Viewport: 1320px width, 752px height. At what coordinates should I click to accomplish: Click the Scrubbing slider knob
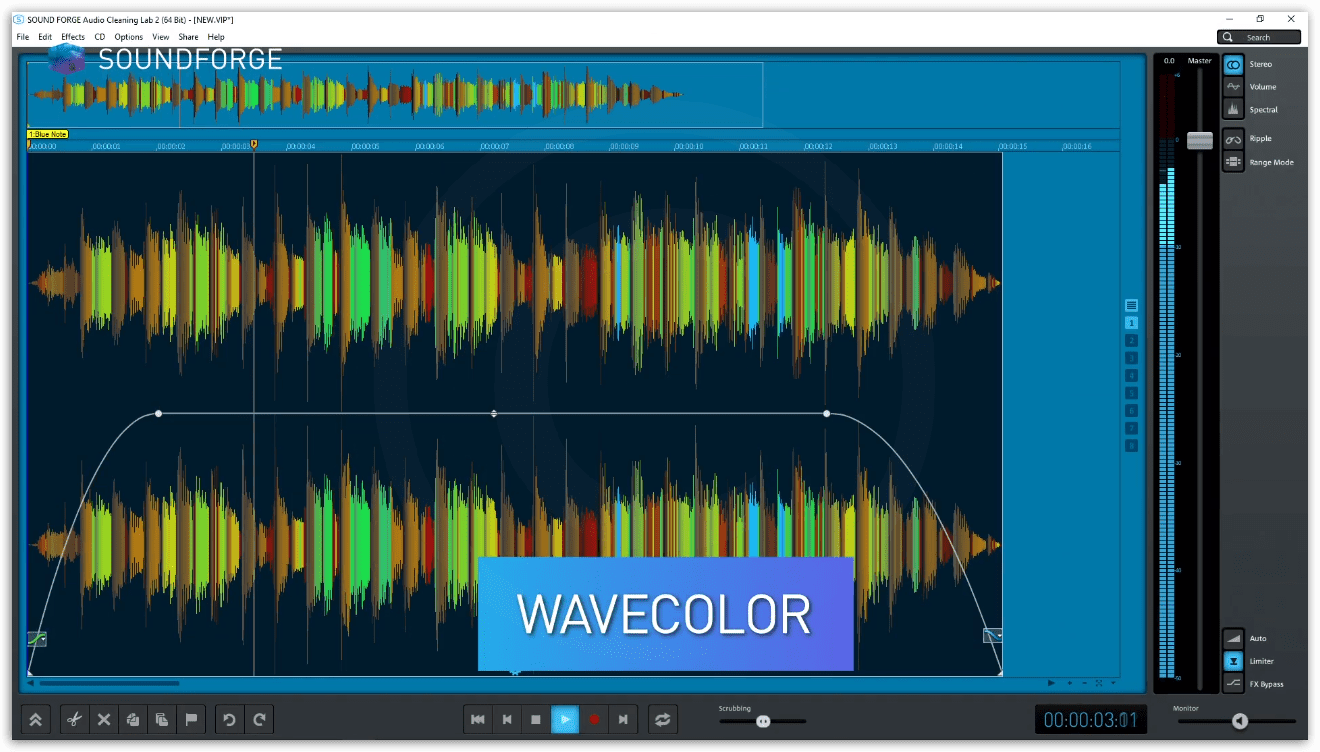pos(763,720)
